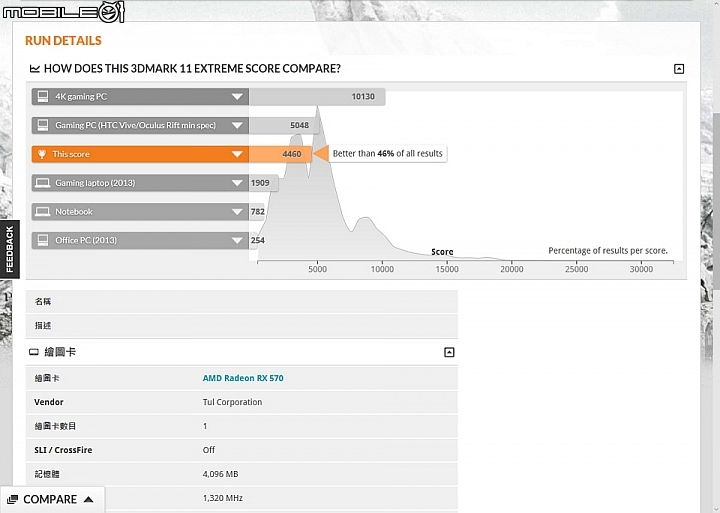
Task: Click the Mobile01 logo
Action: pos(63,11)
